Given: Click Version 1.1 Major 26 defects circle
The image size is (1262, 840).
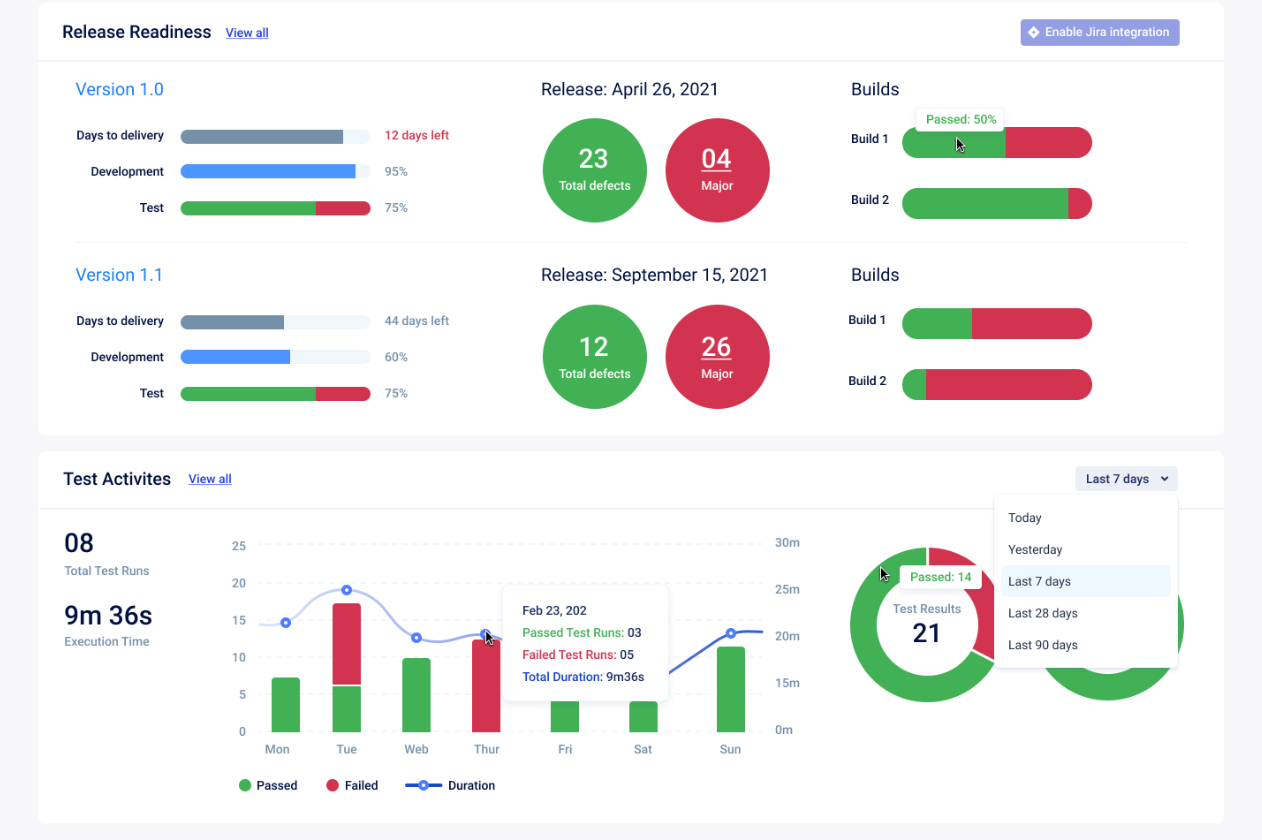Looking at the screenshot, I should coord(717,357).
